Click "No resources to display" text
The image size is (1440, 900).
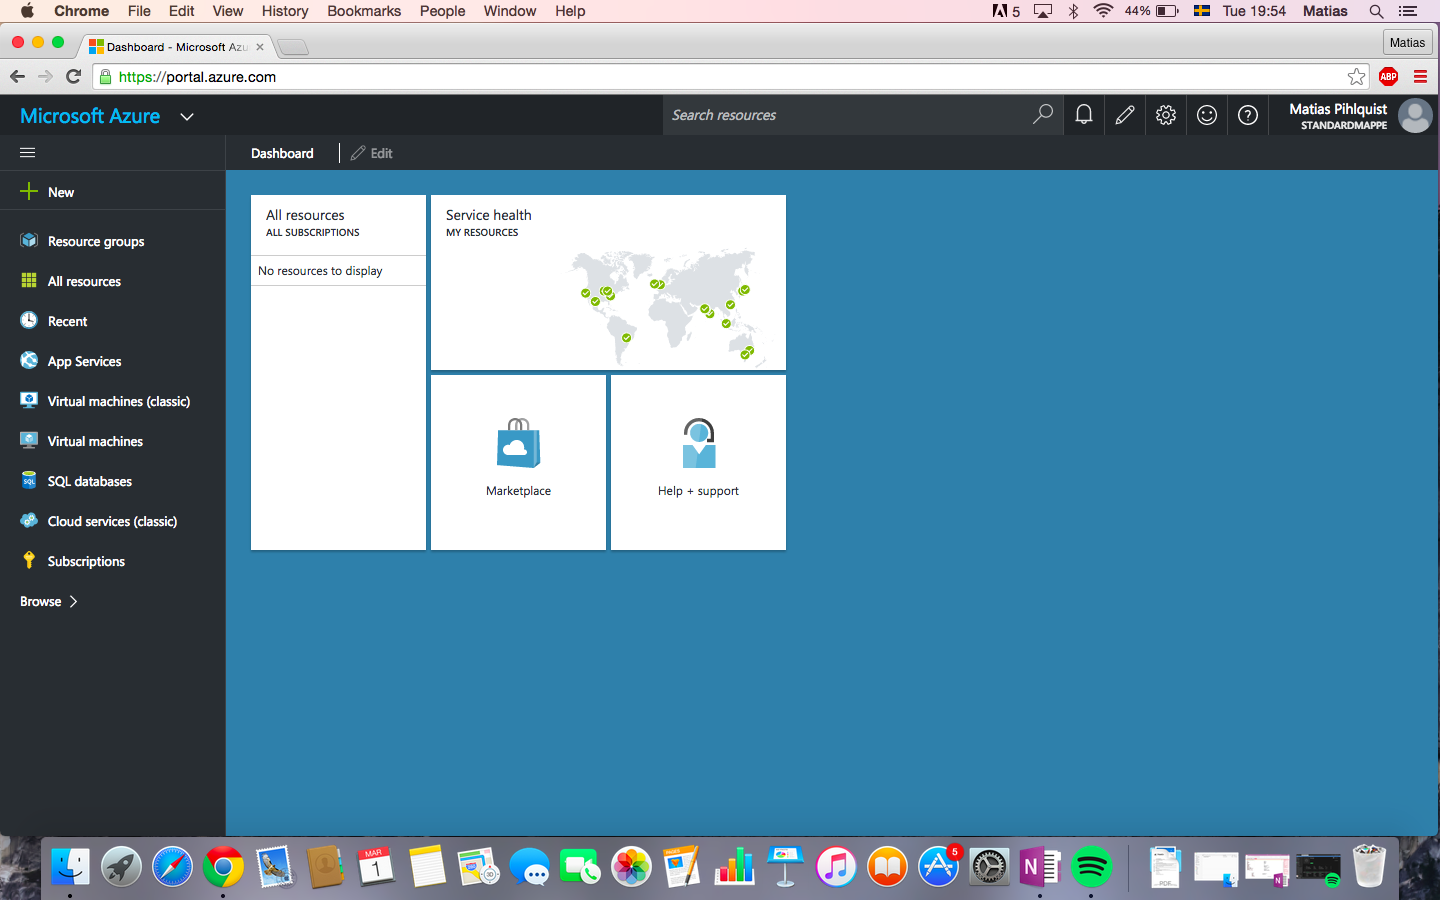click(x=320, y=271)
